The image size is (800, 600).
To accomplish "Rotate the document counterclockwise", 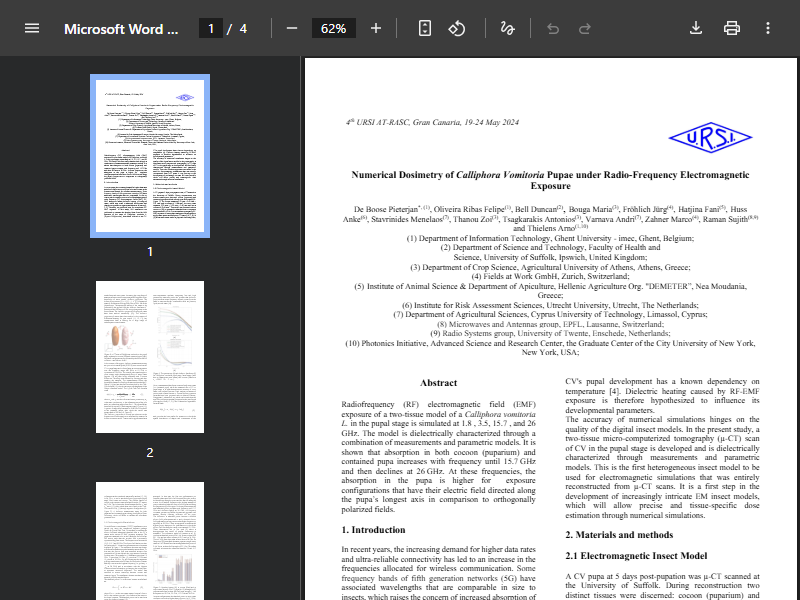I will 457,28.
